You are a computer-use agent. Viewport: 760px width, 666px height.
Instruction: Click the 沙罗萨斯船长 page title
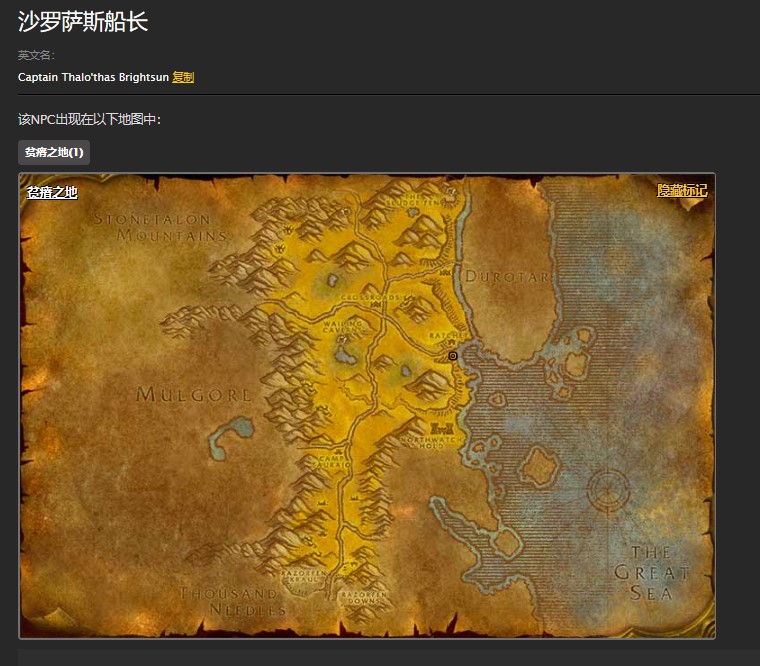(83, 22)
